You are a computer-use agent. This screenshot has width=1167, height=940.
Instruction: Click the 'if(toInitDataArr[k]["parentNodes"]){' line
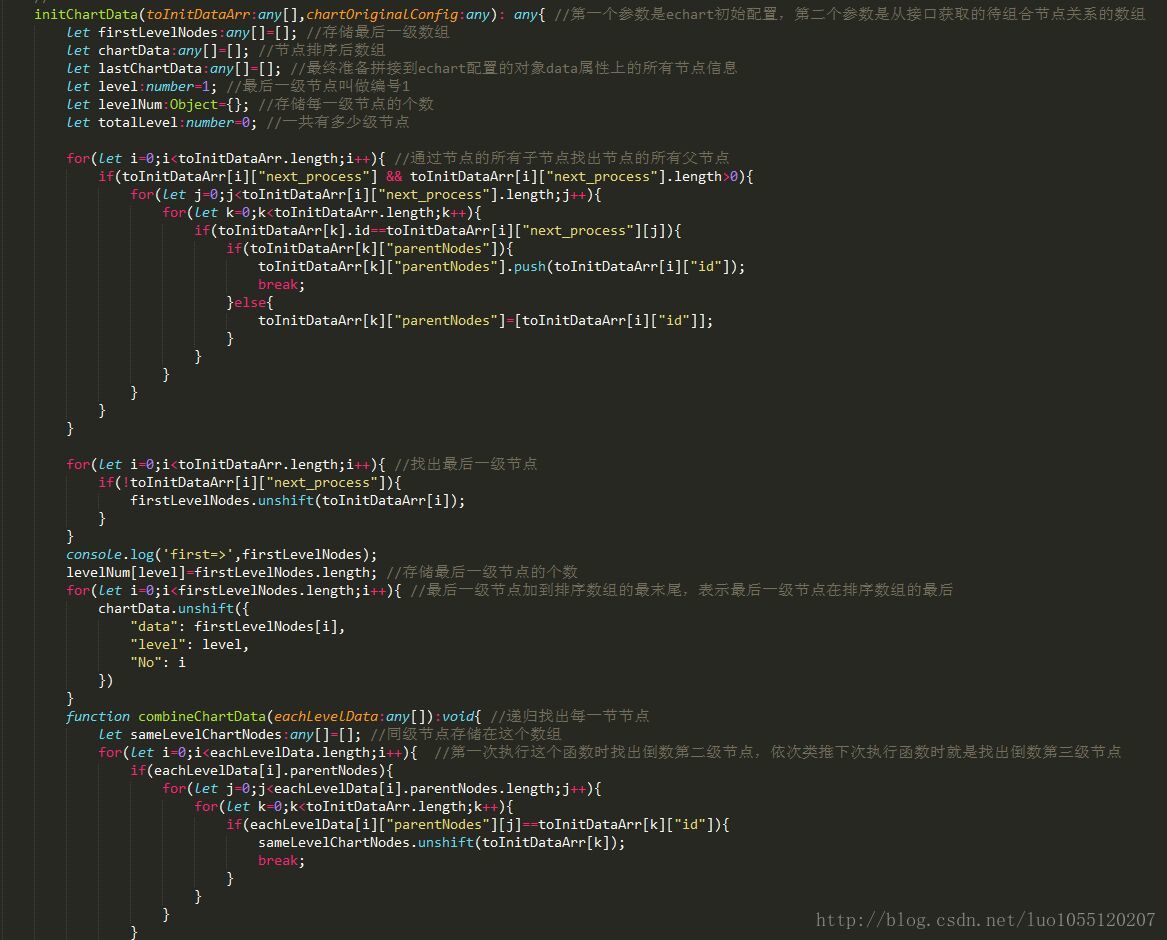coord(370,249)
